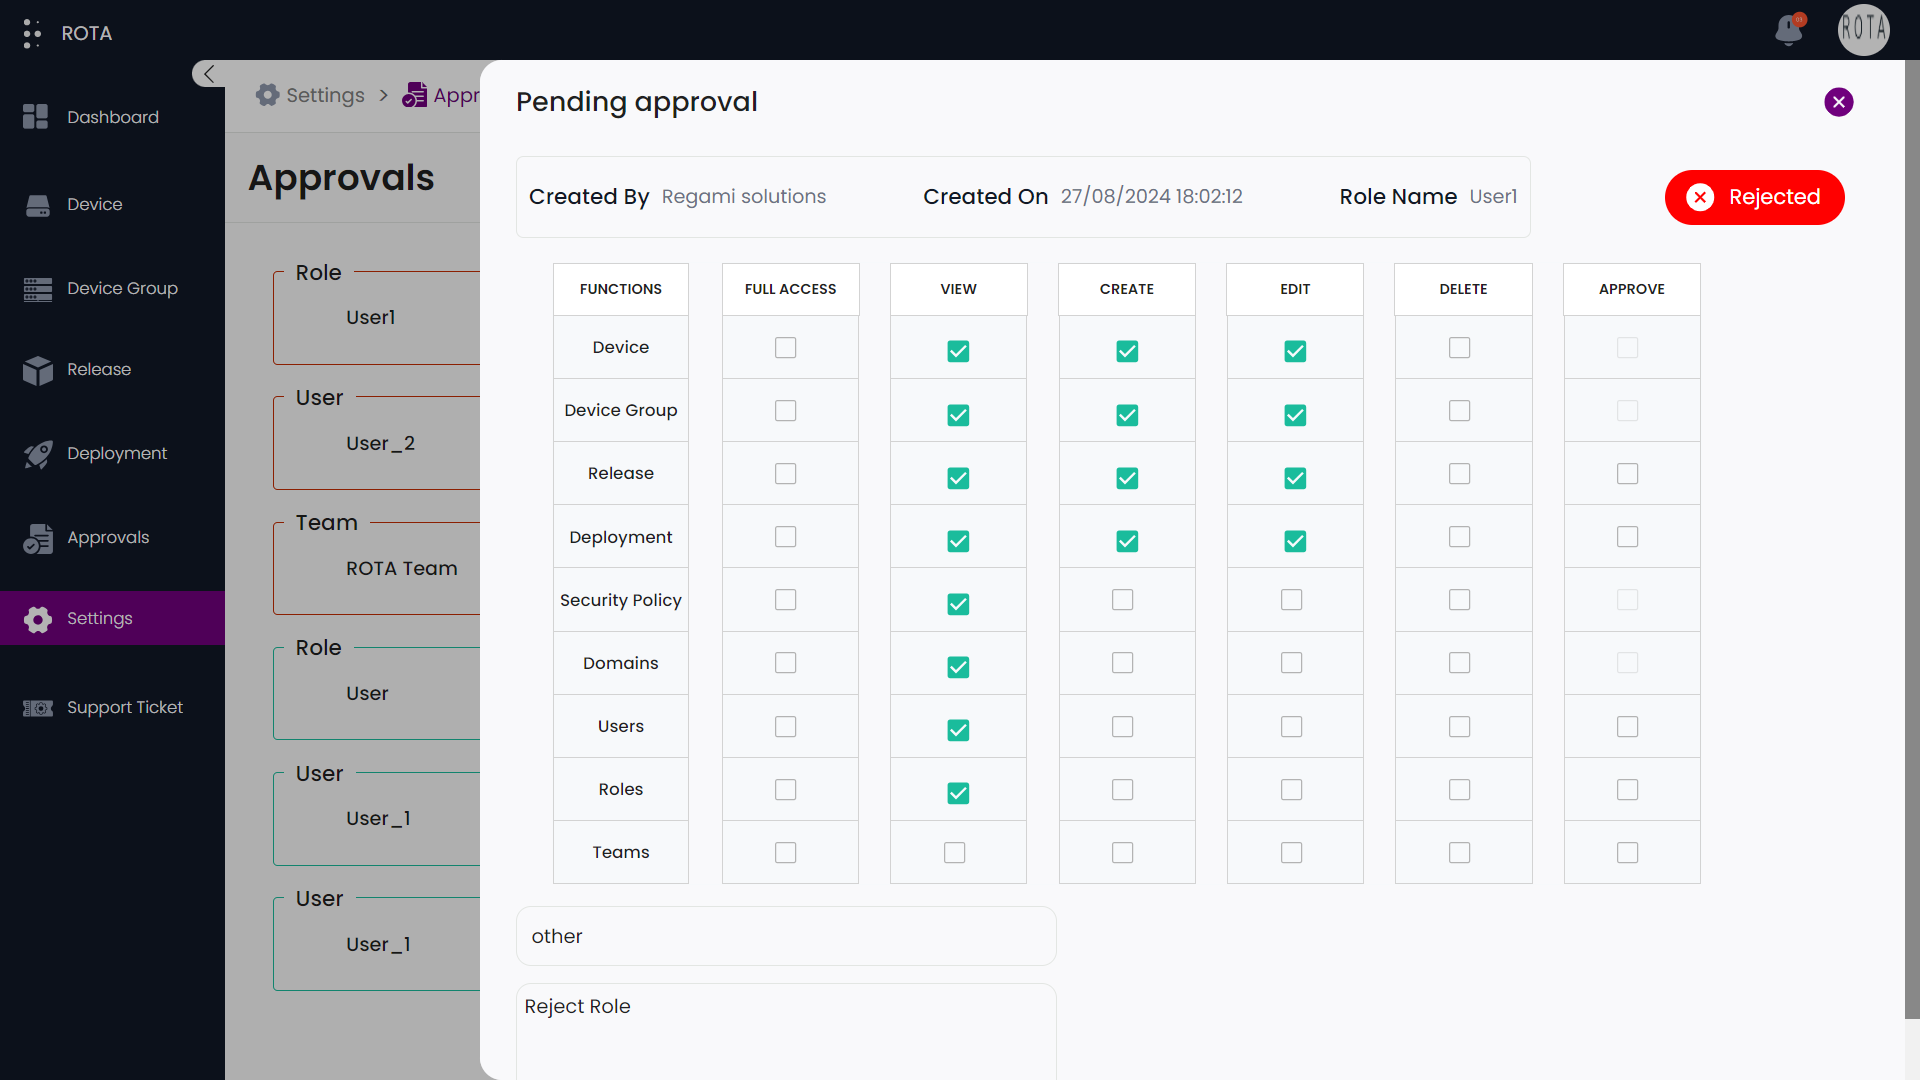Click the Reject Role input field
The image size is (1920, 1080).
(x=786, y=1006)
